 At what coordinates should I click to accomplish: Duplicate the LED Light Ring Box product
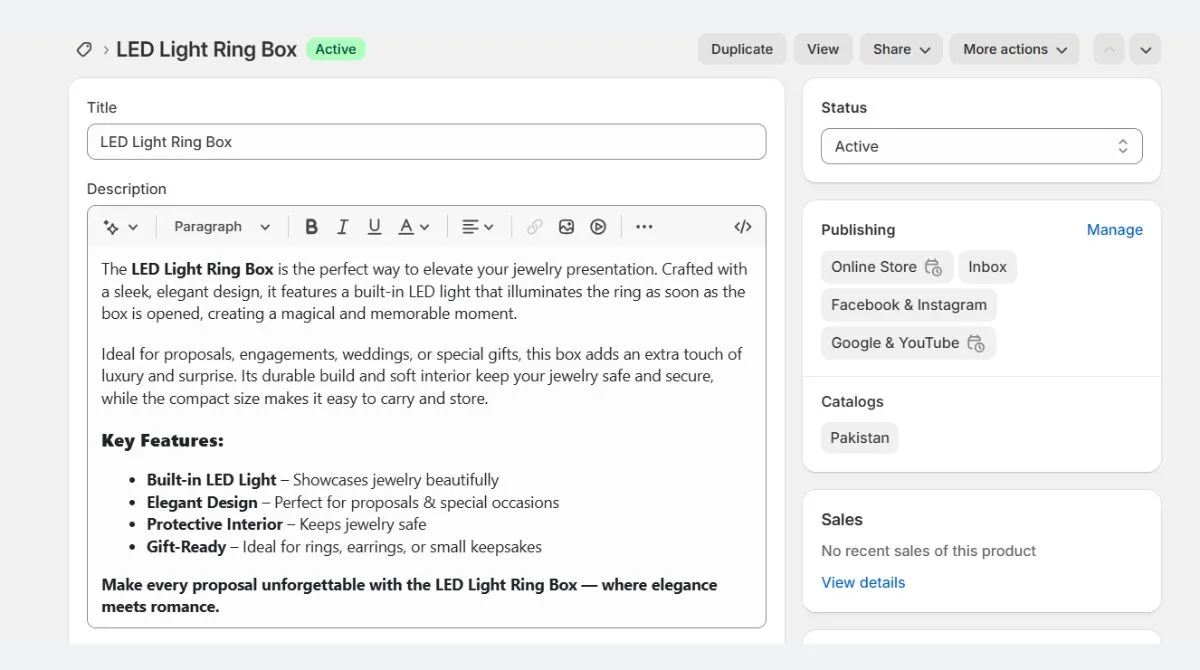tap(741, 48)
